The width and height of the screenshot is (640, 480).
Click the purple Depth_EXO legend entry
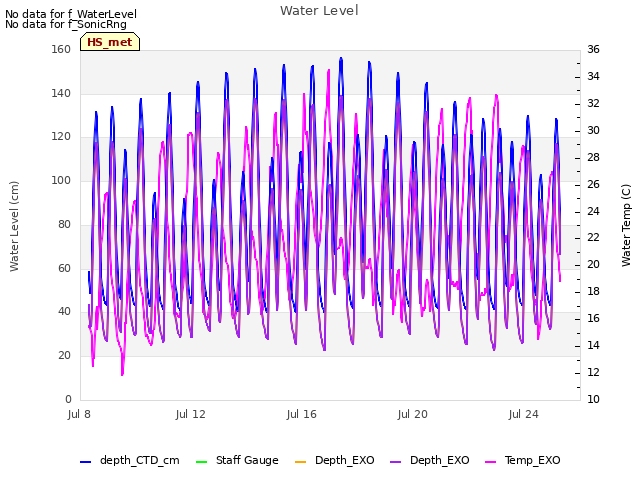[x=429, y=460]
